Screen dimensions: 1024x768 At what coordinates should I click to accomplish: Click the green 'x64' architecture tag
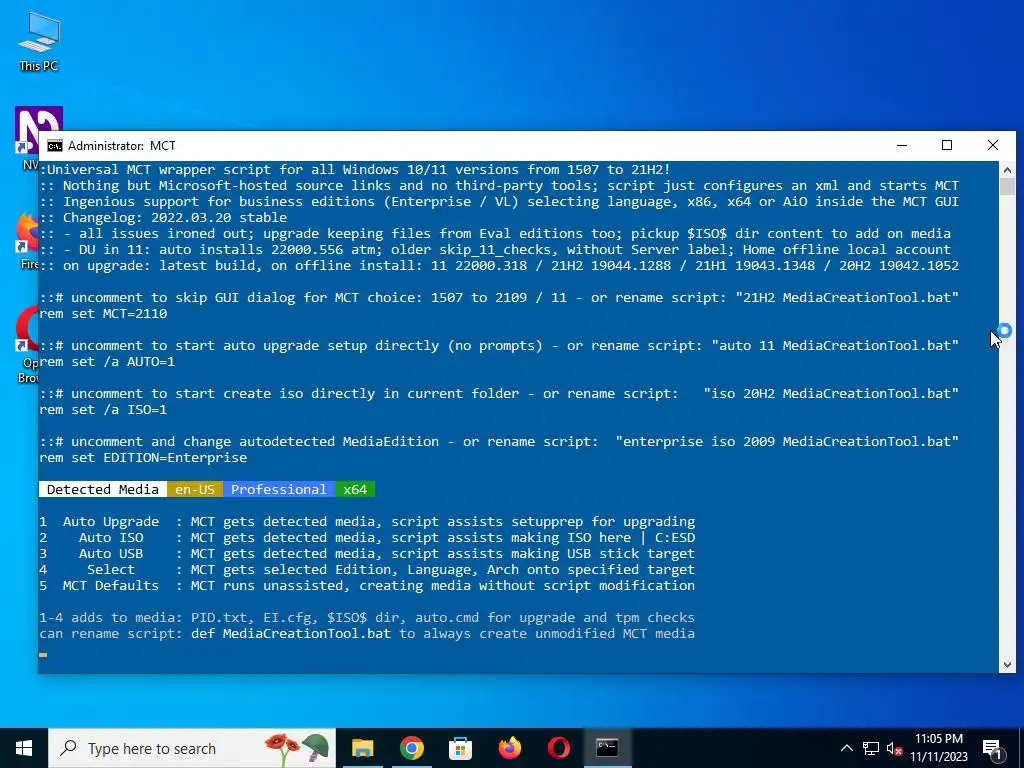[355, 489]
